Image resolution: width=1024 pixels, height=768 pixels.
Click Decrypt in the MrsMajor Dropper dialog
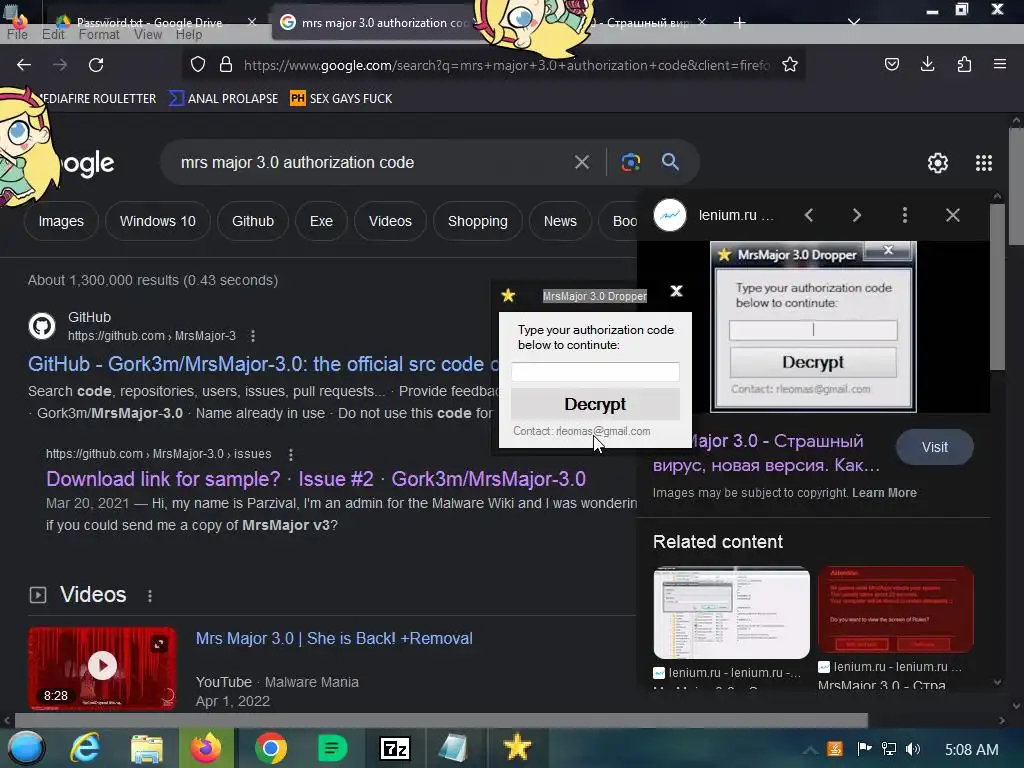595,404
